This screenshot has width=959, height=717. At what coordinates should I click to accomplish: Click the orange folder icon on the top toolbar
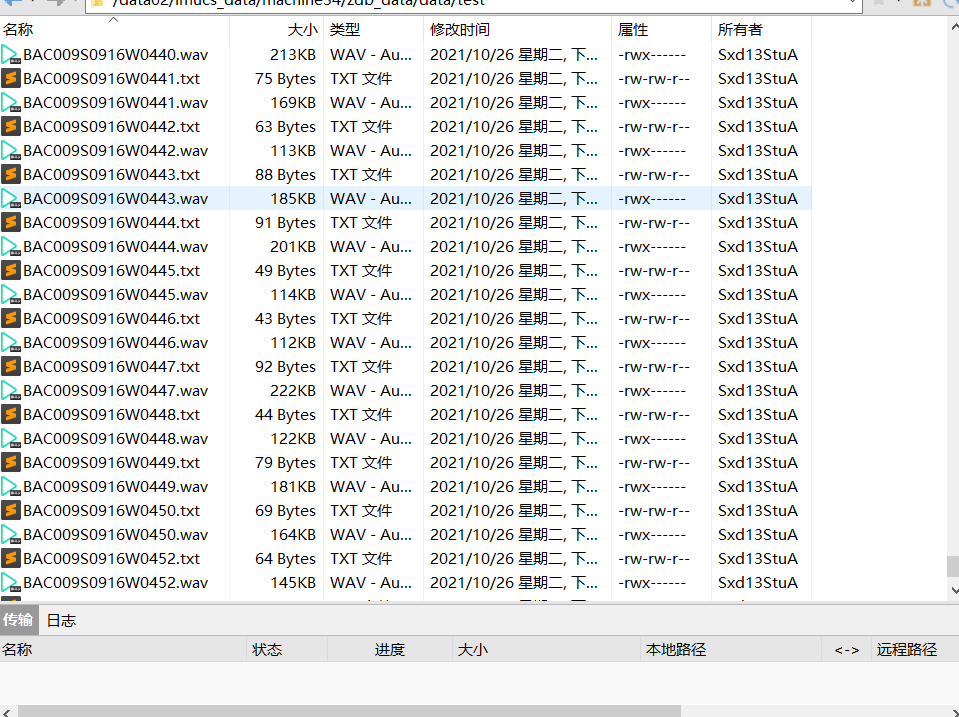pyautogui.click(x=921, y=4)
